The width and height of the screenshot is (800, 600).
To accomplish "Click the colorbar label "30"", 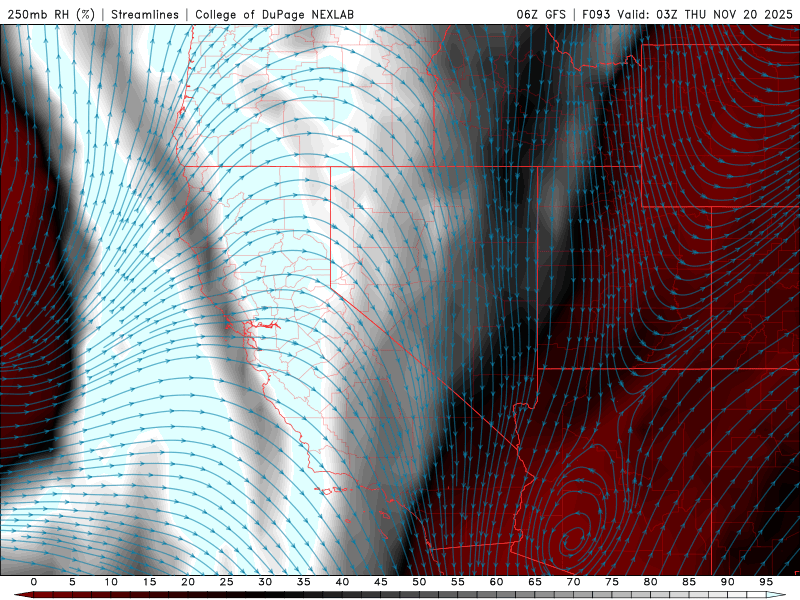I will 265,582.
